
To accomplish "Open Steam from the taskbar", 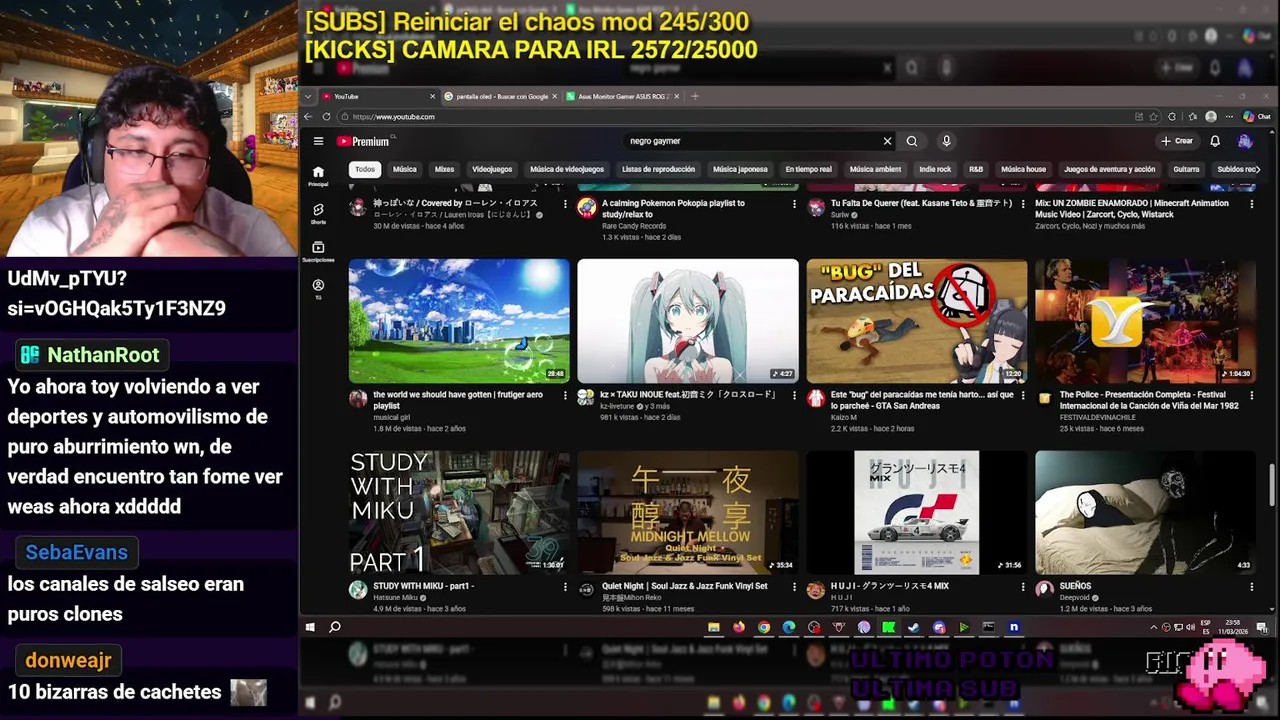I will coord(914,627).
